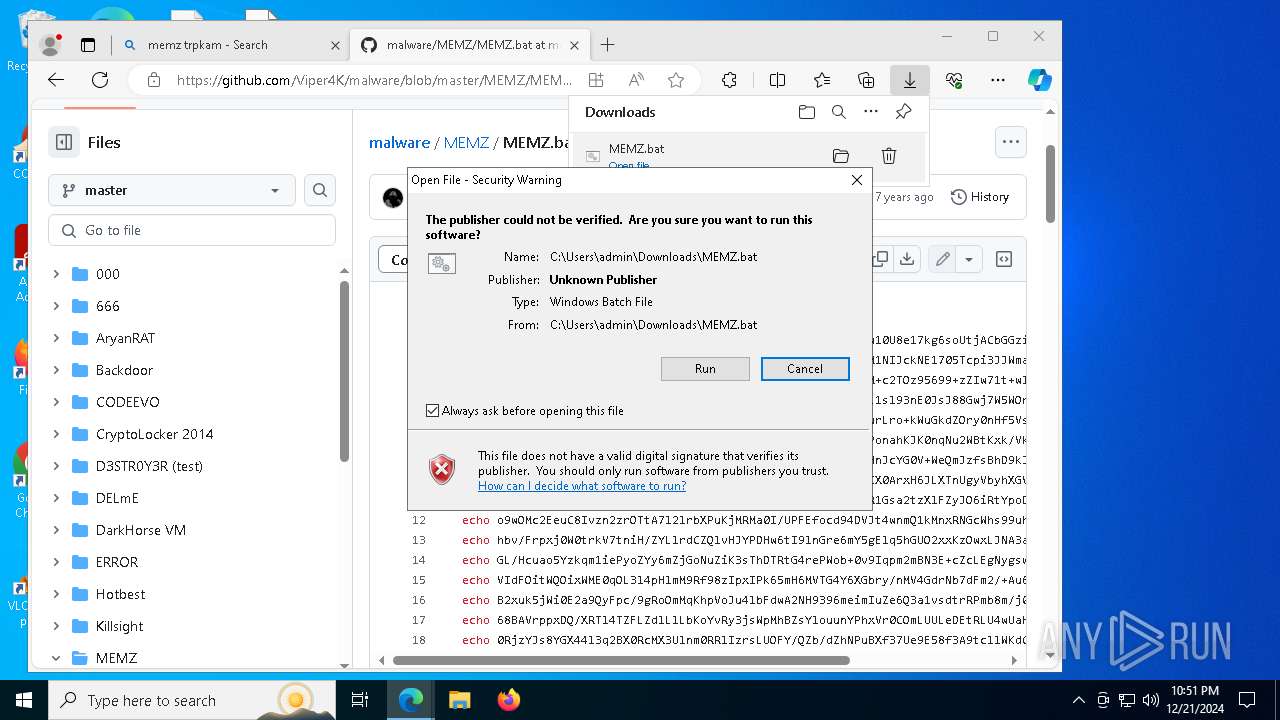
Task: Select the DELmE folder row
Action: (x=192, y=498)
